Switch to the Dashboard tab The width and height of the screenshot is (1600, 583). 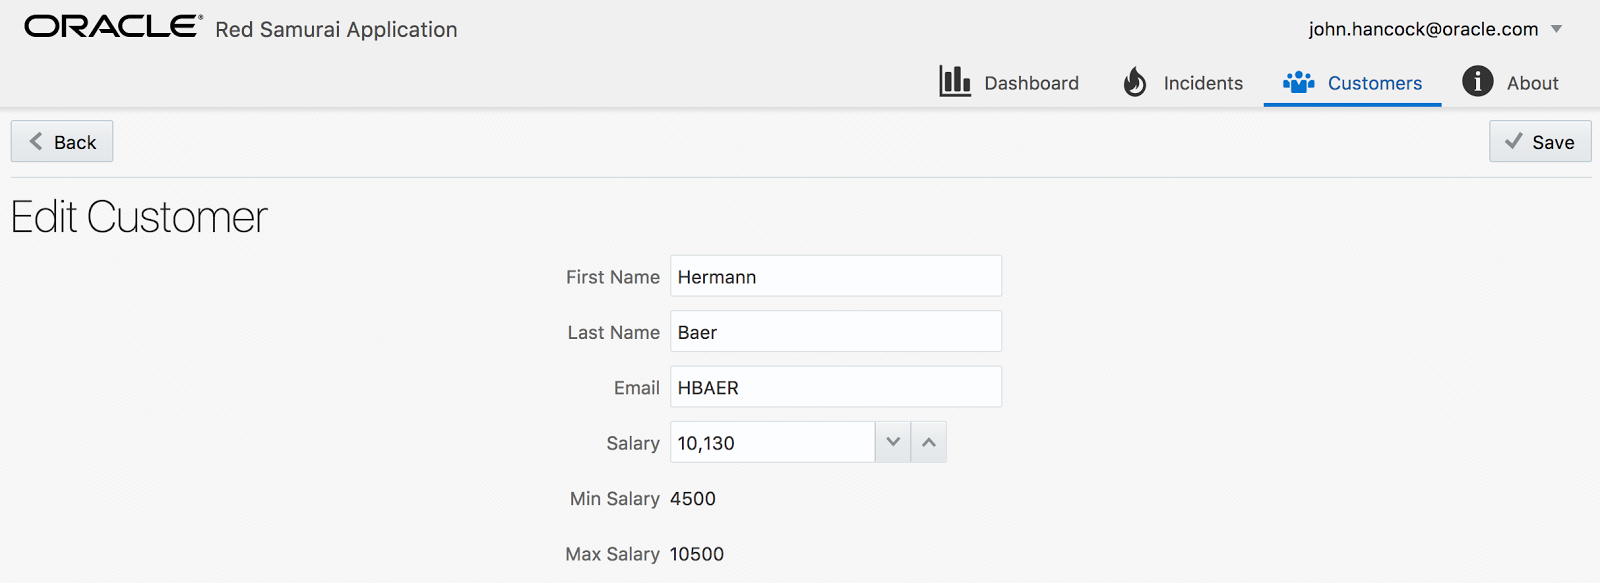[1031, 83]
